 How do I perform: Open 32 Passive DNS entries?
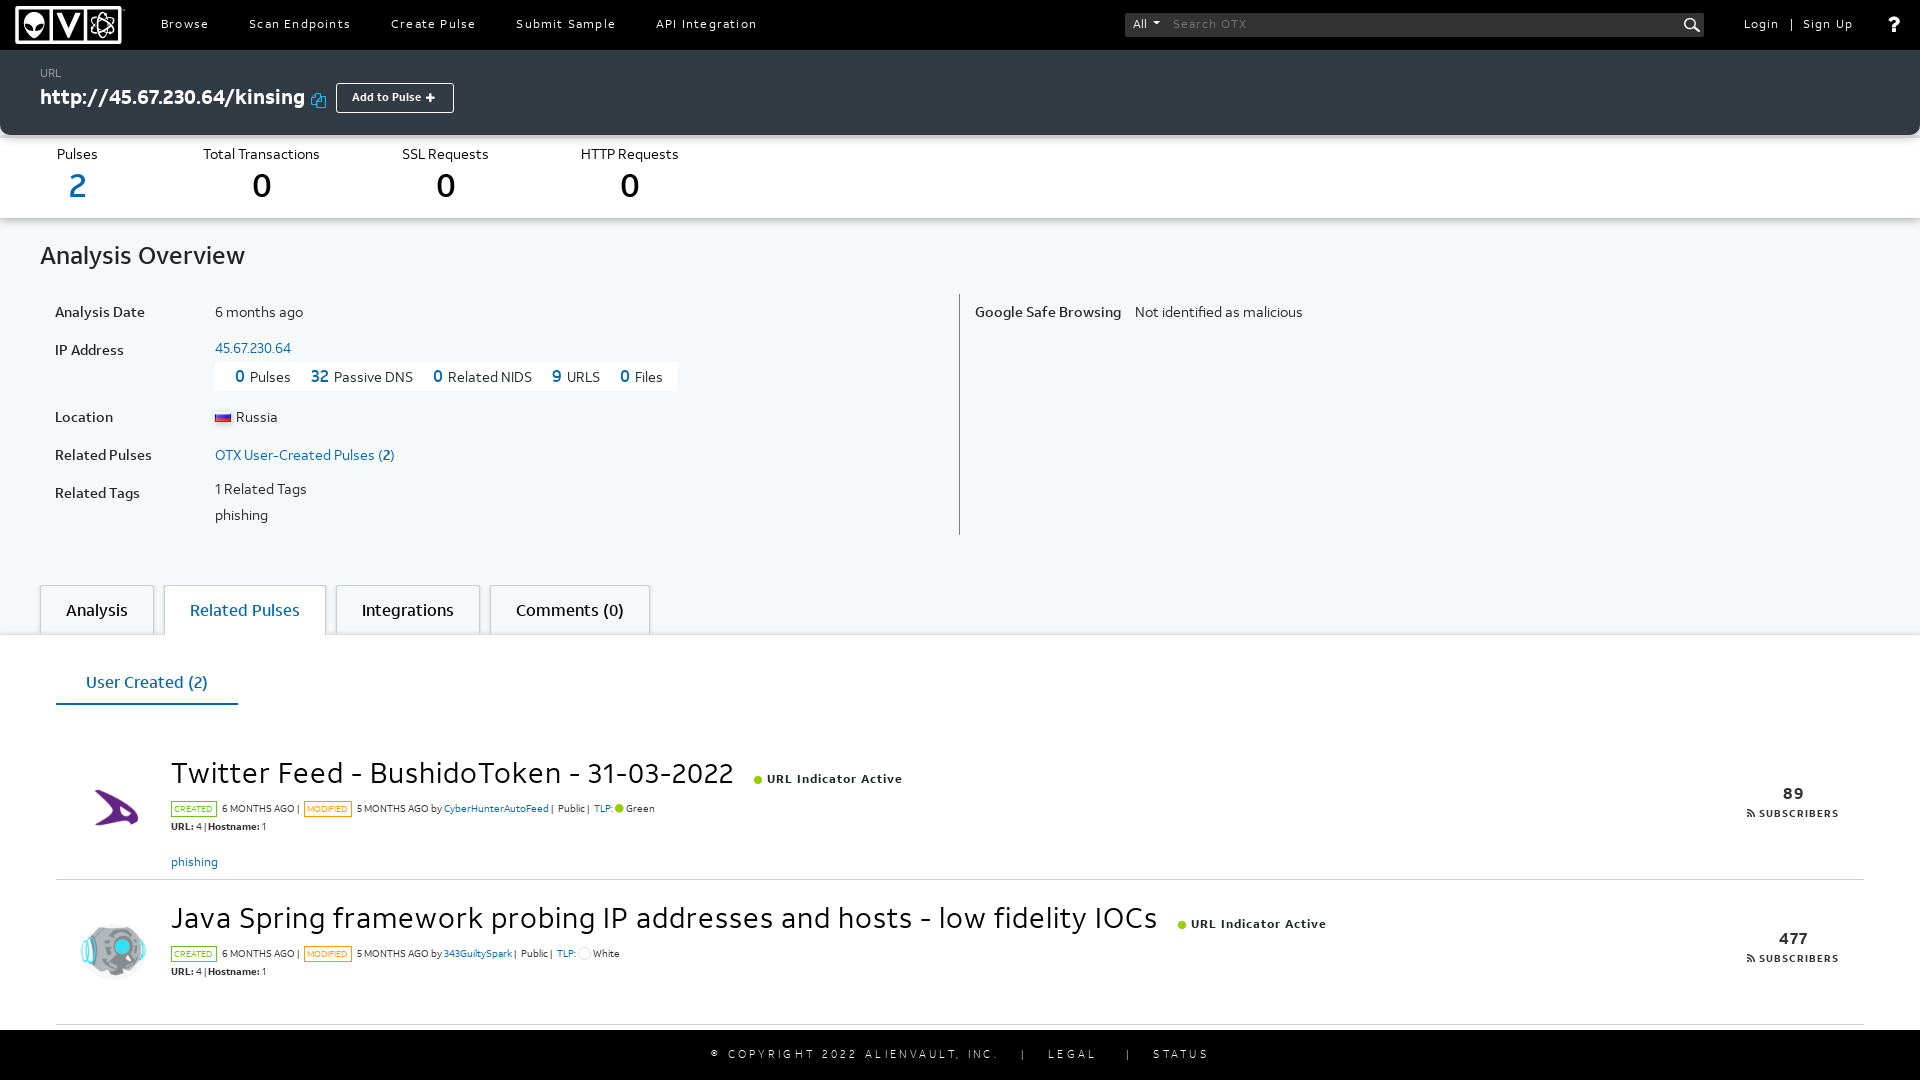coord(362,377)
